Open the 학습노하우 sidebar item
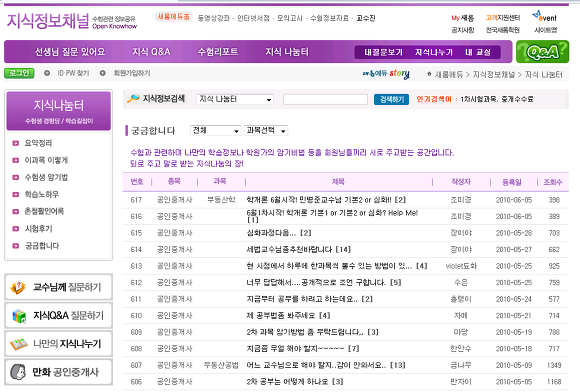This screenshot has height=392, width=580. [x=41, y=194]
